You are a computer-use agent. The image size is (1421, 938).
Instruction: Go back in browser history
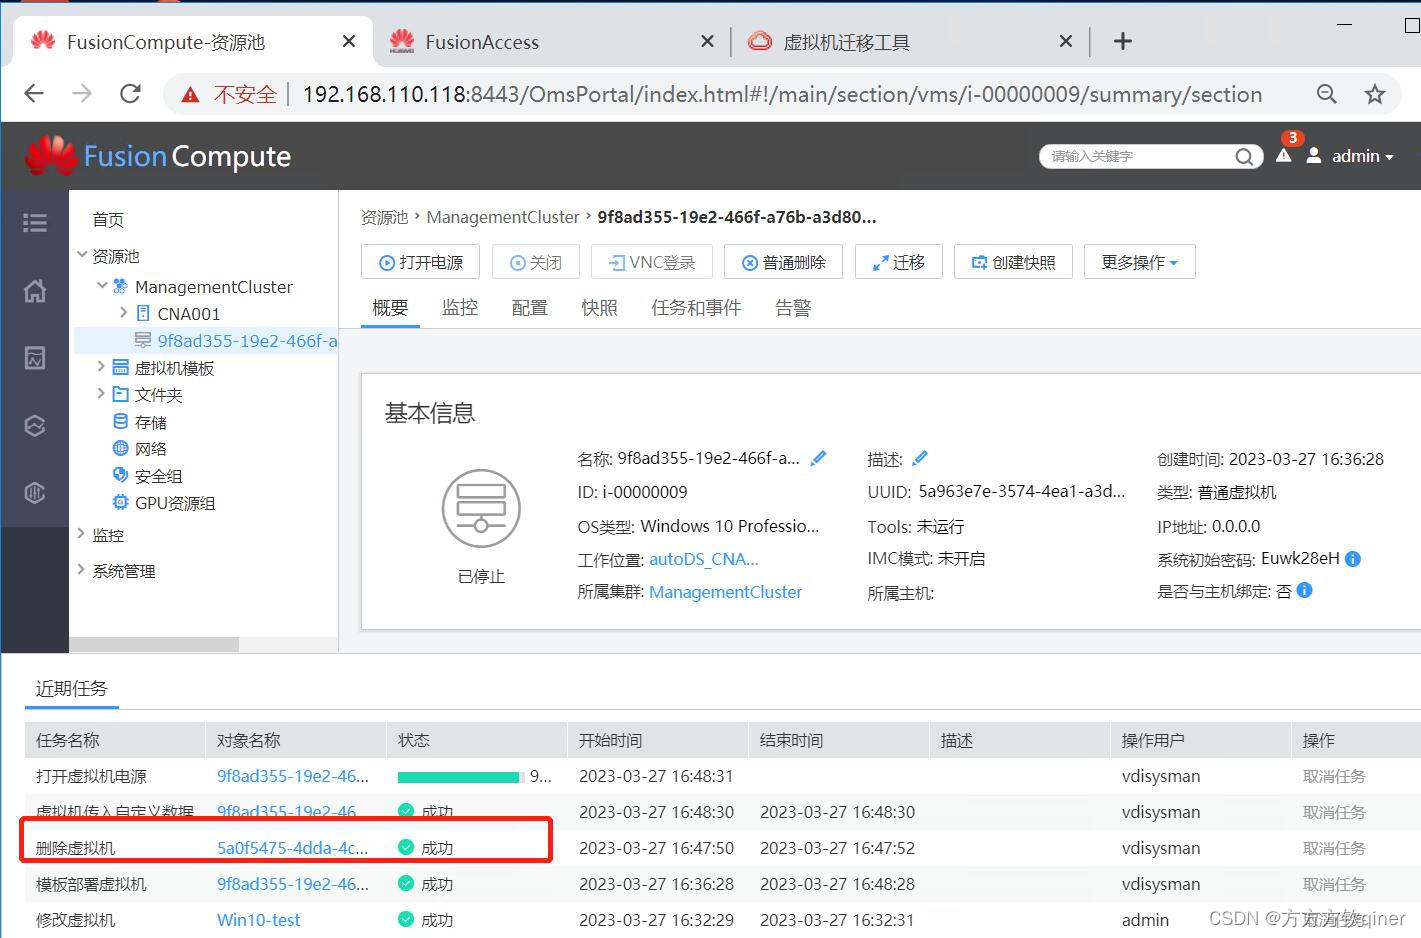pyautogui.click(x=34, y=94)
